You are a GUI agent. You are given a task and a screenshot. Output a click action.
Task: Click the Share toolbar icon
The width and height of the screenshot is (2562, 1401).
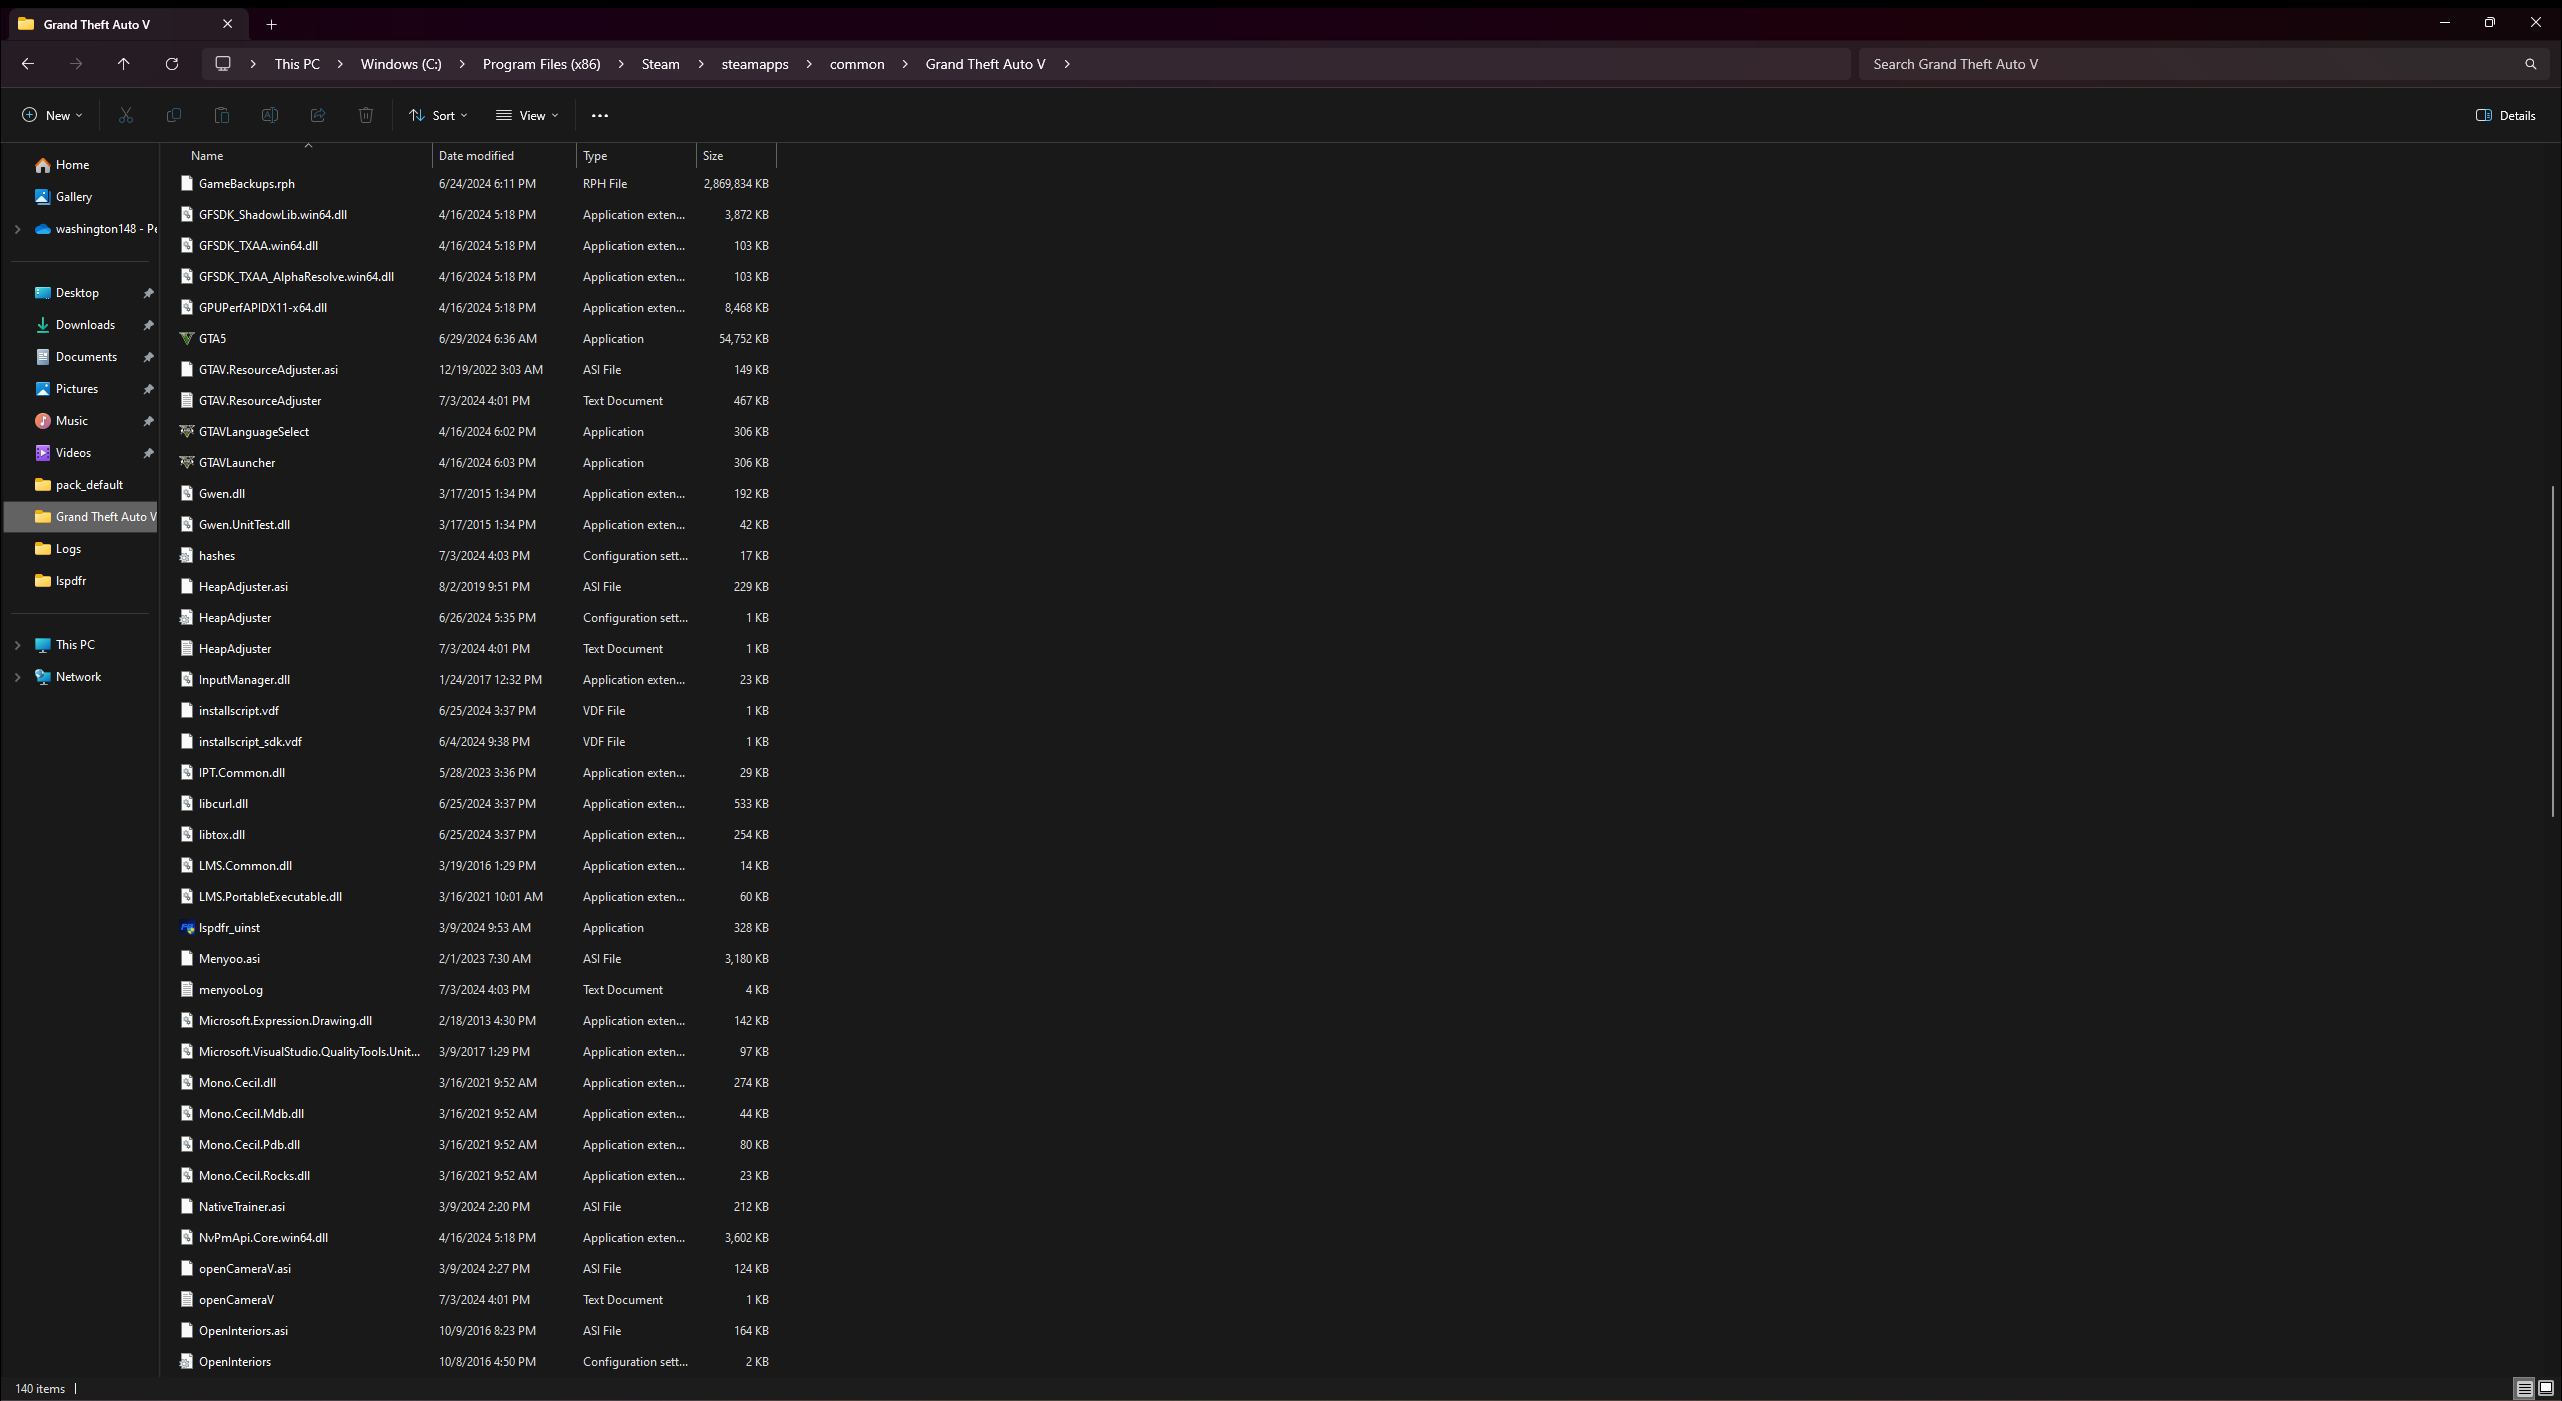coord(318,116)
